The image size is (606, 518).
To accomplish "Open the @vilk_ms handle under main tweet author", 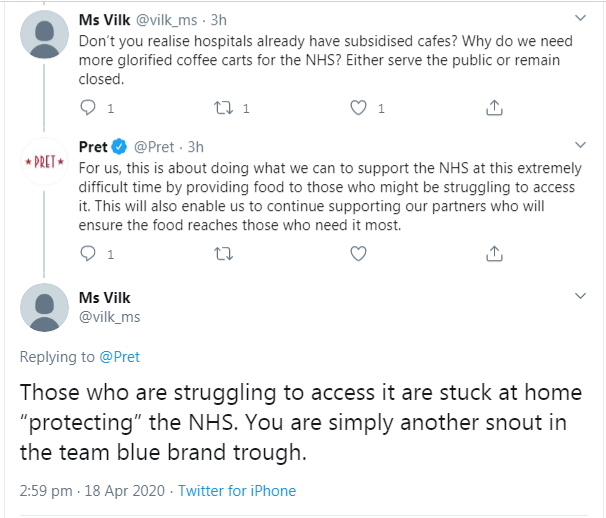I will [x=109, y=317].
